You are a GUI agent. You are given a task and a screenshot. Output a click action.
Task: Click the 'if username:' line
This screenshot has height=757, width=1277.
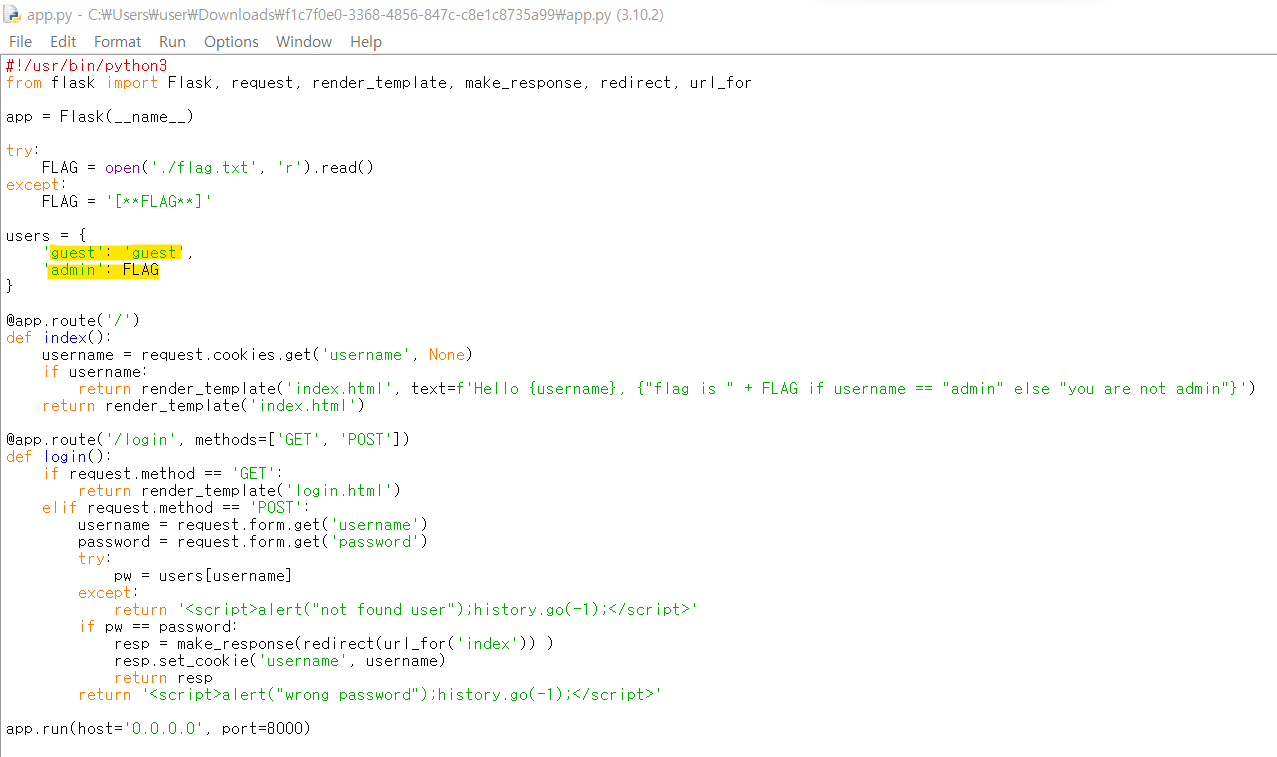coord(95,371)
